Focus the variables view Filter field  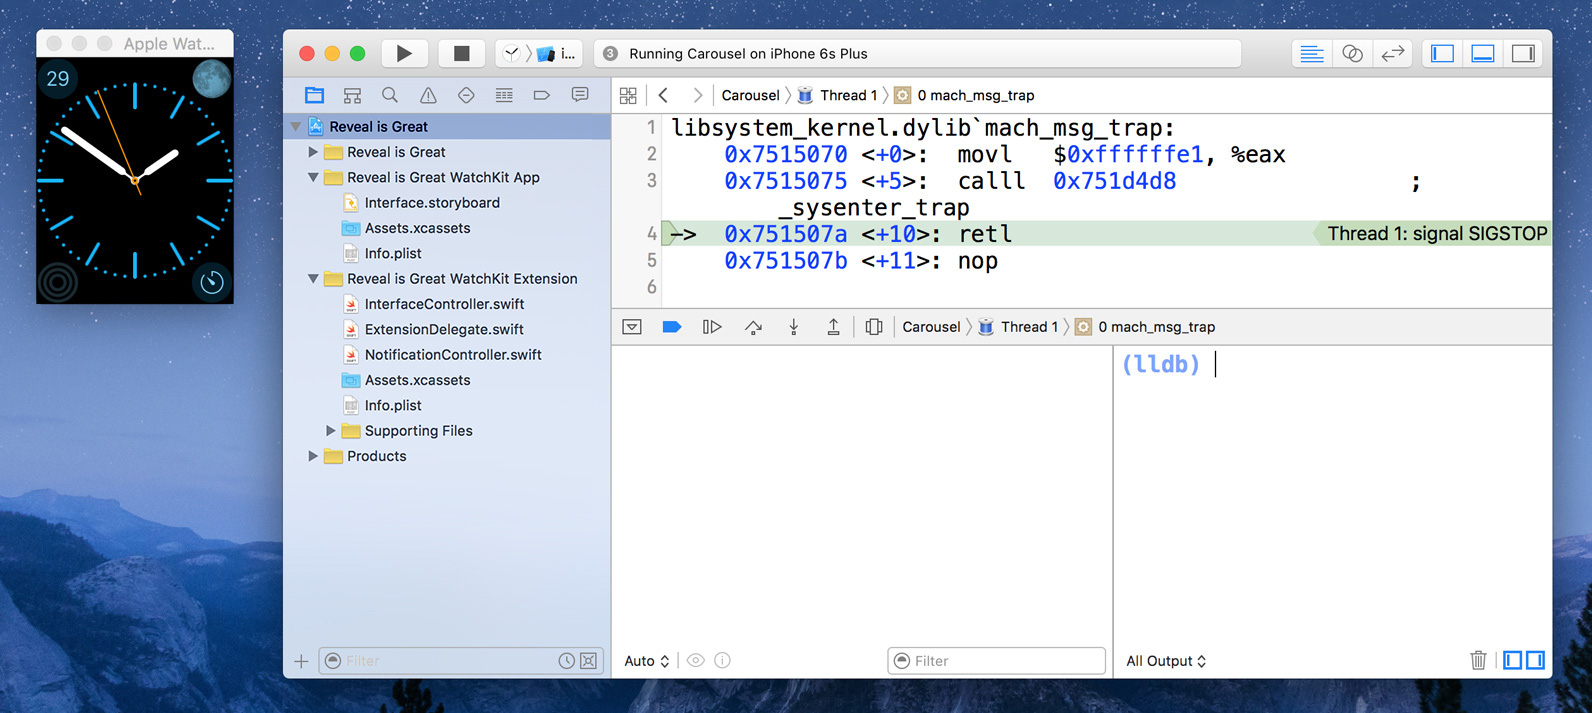click(996, 661)
